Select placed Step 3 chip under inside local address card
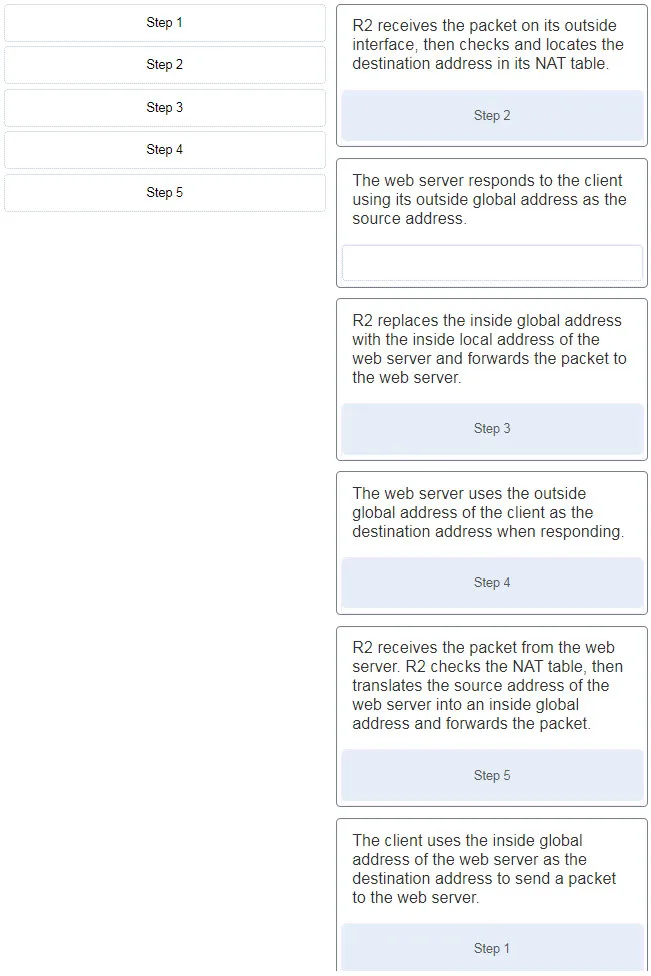This screenshot has height=976, width=651. (492, 428)
